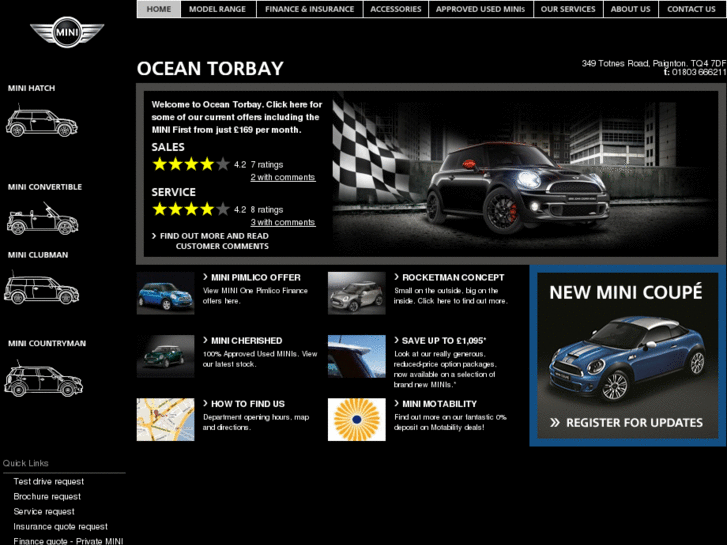Open Finance quote - Private MINI link

(68, 541)
